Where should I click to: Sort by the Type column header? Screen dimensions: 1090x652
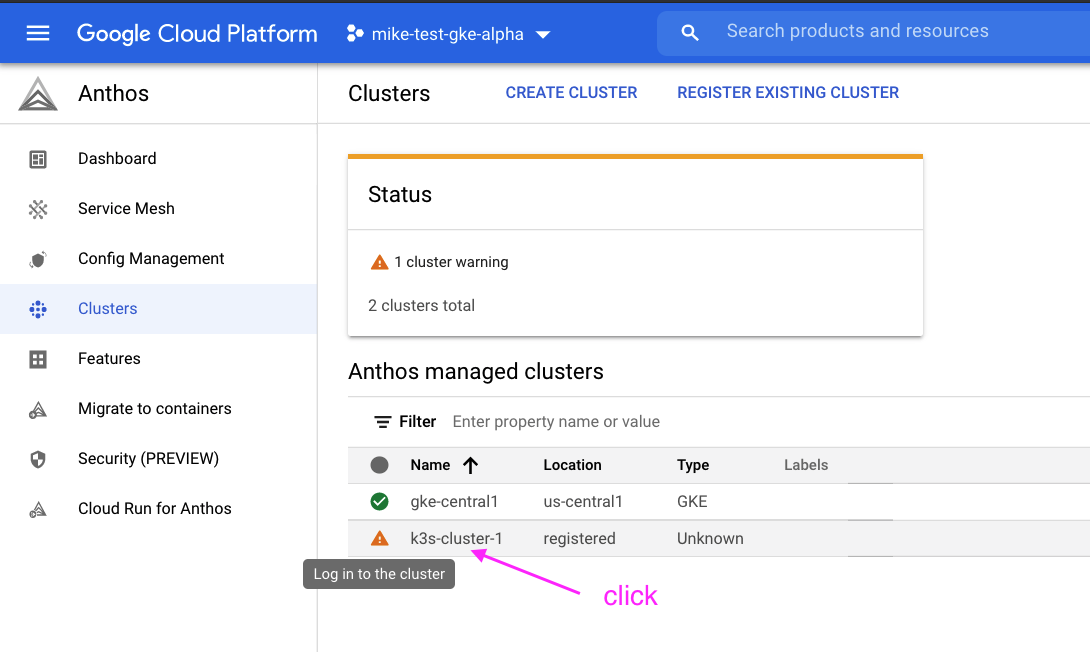click(x=693, y=465)
